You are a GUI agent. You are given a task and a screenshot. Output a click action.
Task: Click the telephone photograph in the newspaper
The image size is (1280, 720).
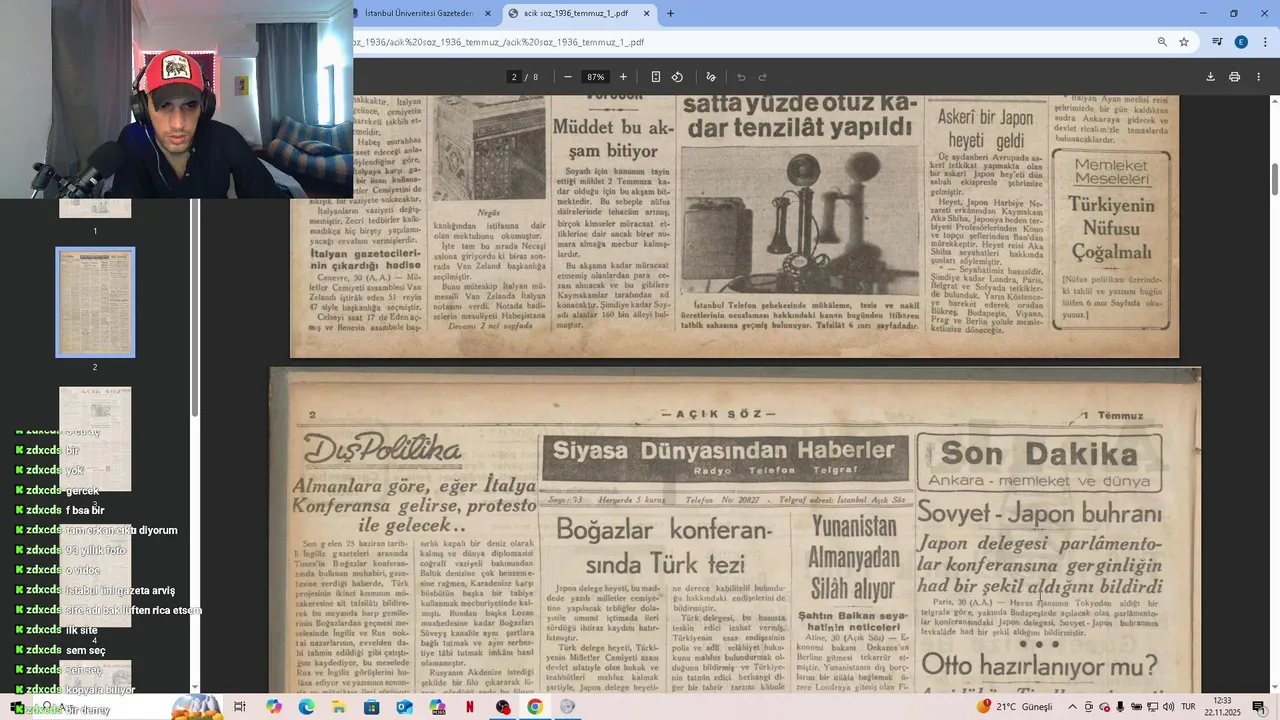coord(800,221)
